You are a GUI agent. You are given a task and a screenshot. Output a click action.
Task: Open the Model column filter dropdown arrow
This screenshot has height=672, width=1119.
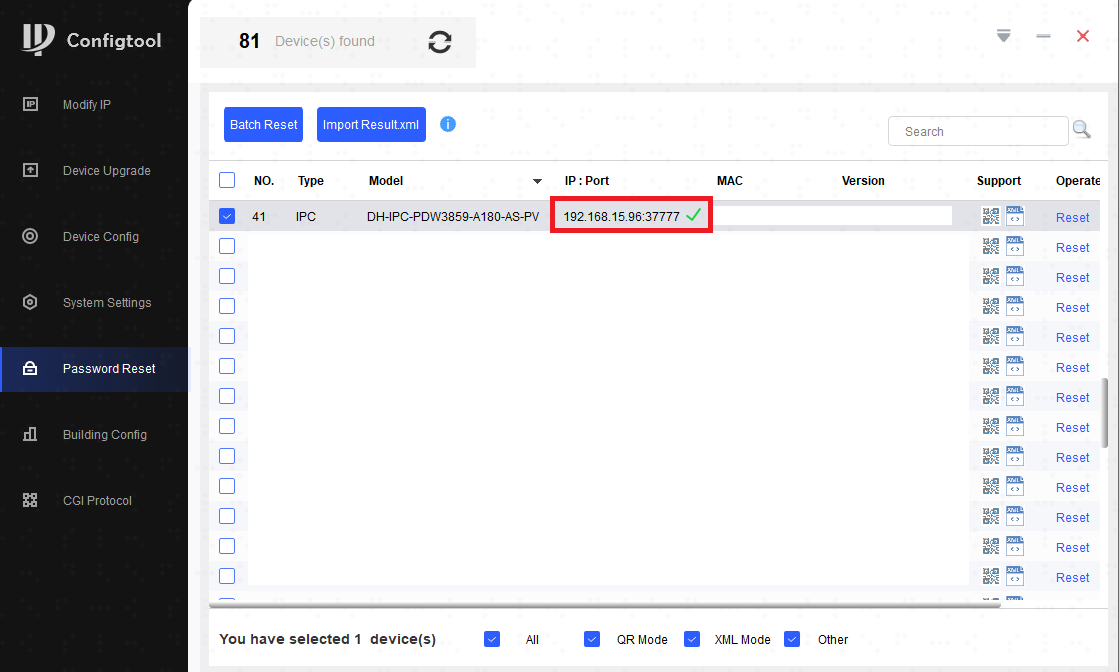click(x=537, y=181)
